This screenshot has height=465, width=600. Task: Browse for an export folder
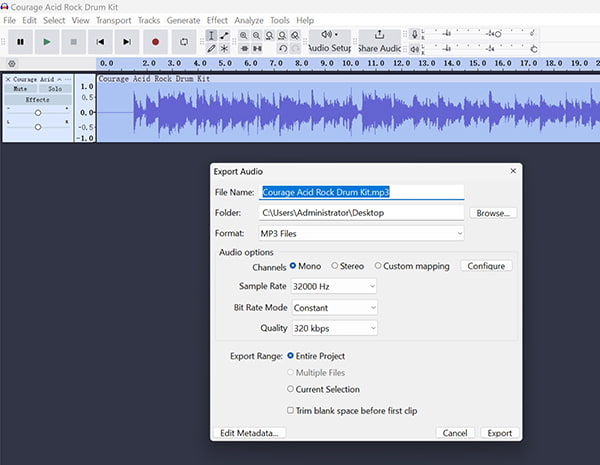click(x=493, y=213)
